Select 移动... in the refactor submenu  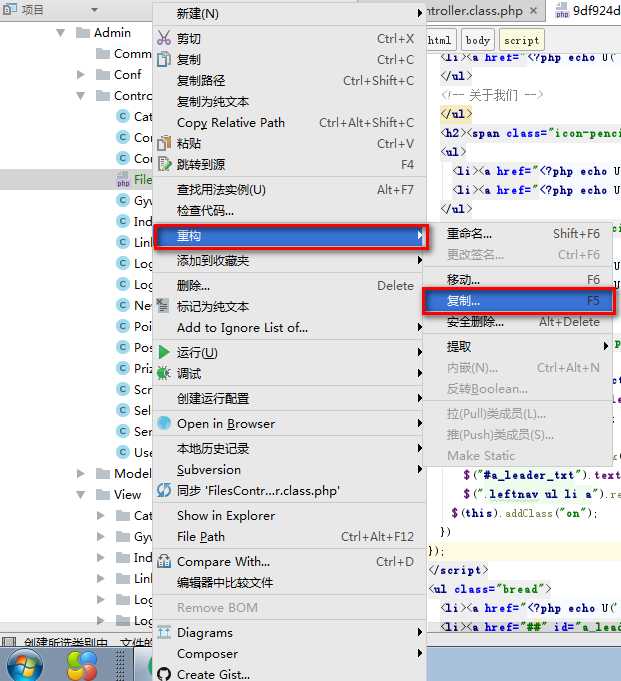519,280
